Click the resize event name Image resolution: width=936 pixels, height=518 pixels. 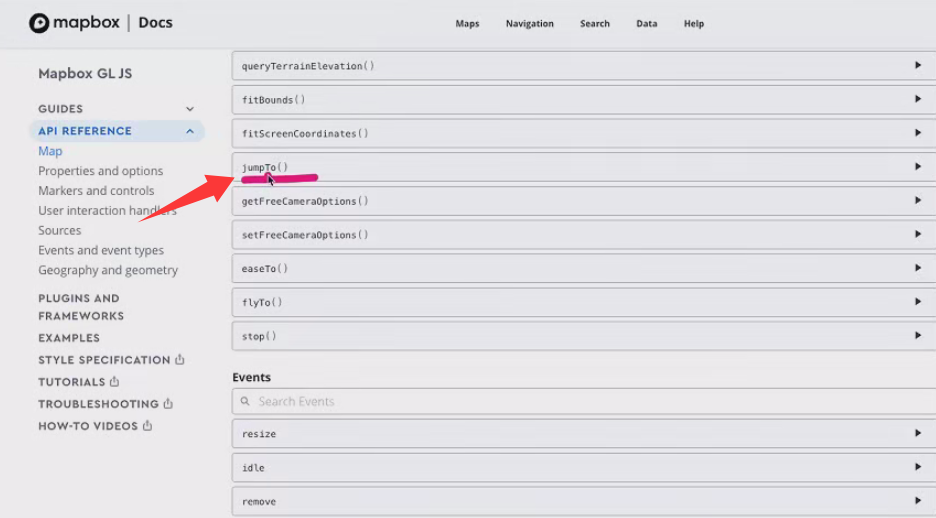259,434
